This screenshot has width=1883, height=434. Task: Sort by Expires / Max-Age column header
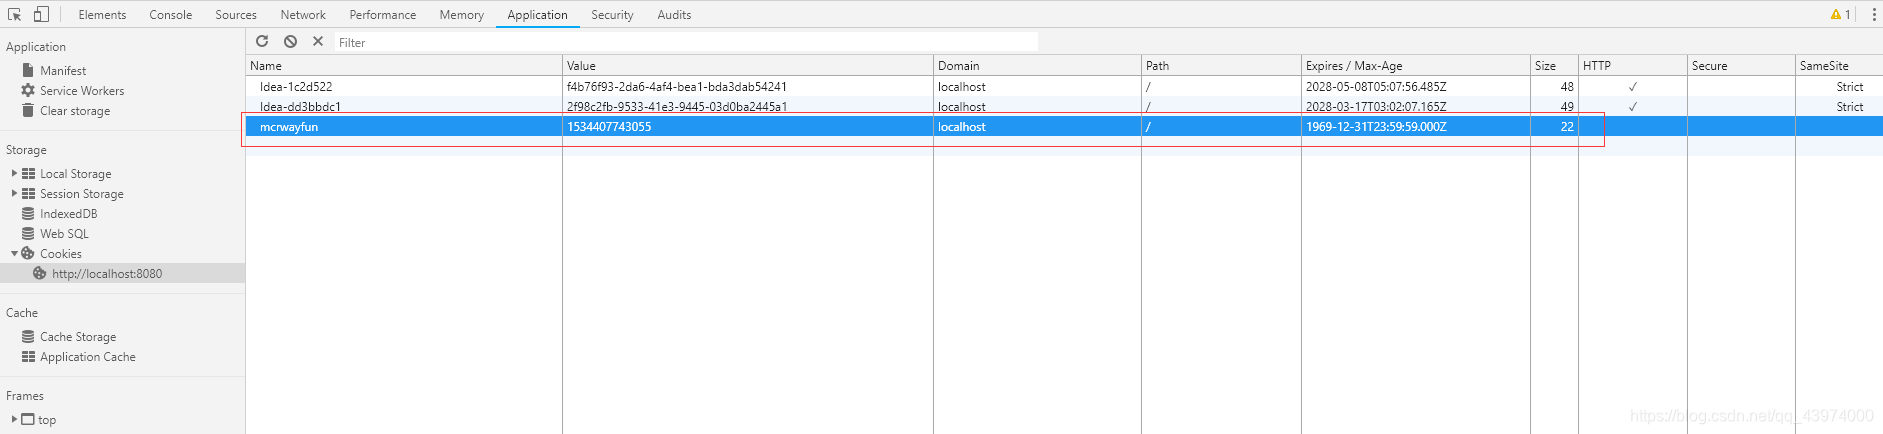(1415, 65)
